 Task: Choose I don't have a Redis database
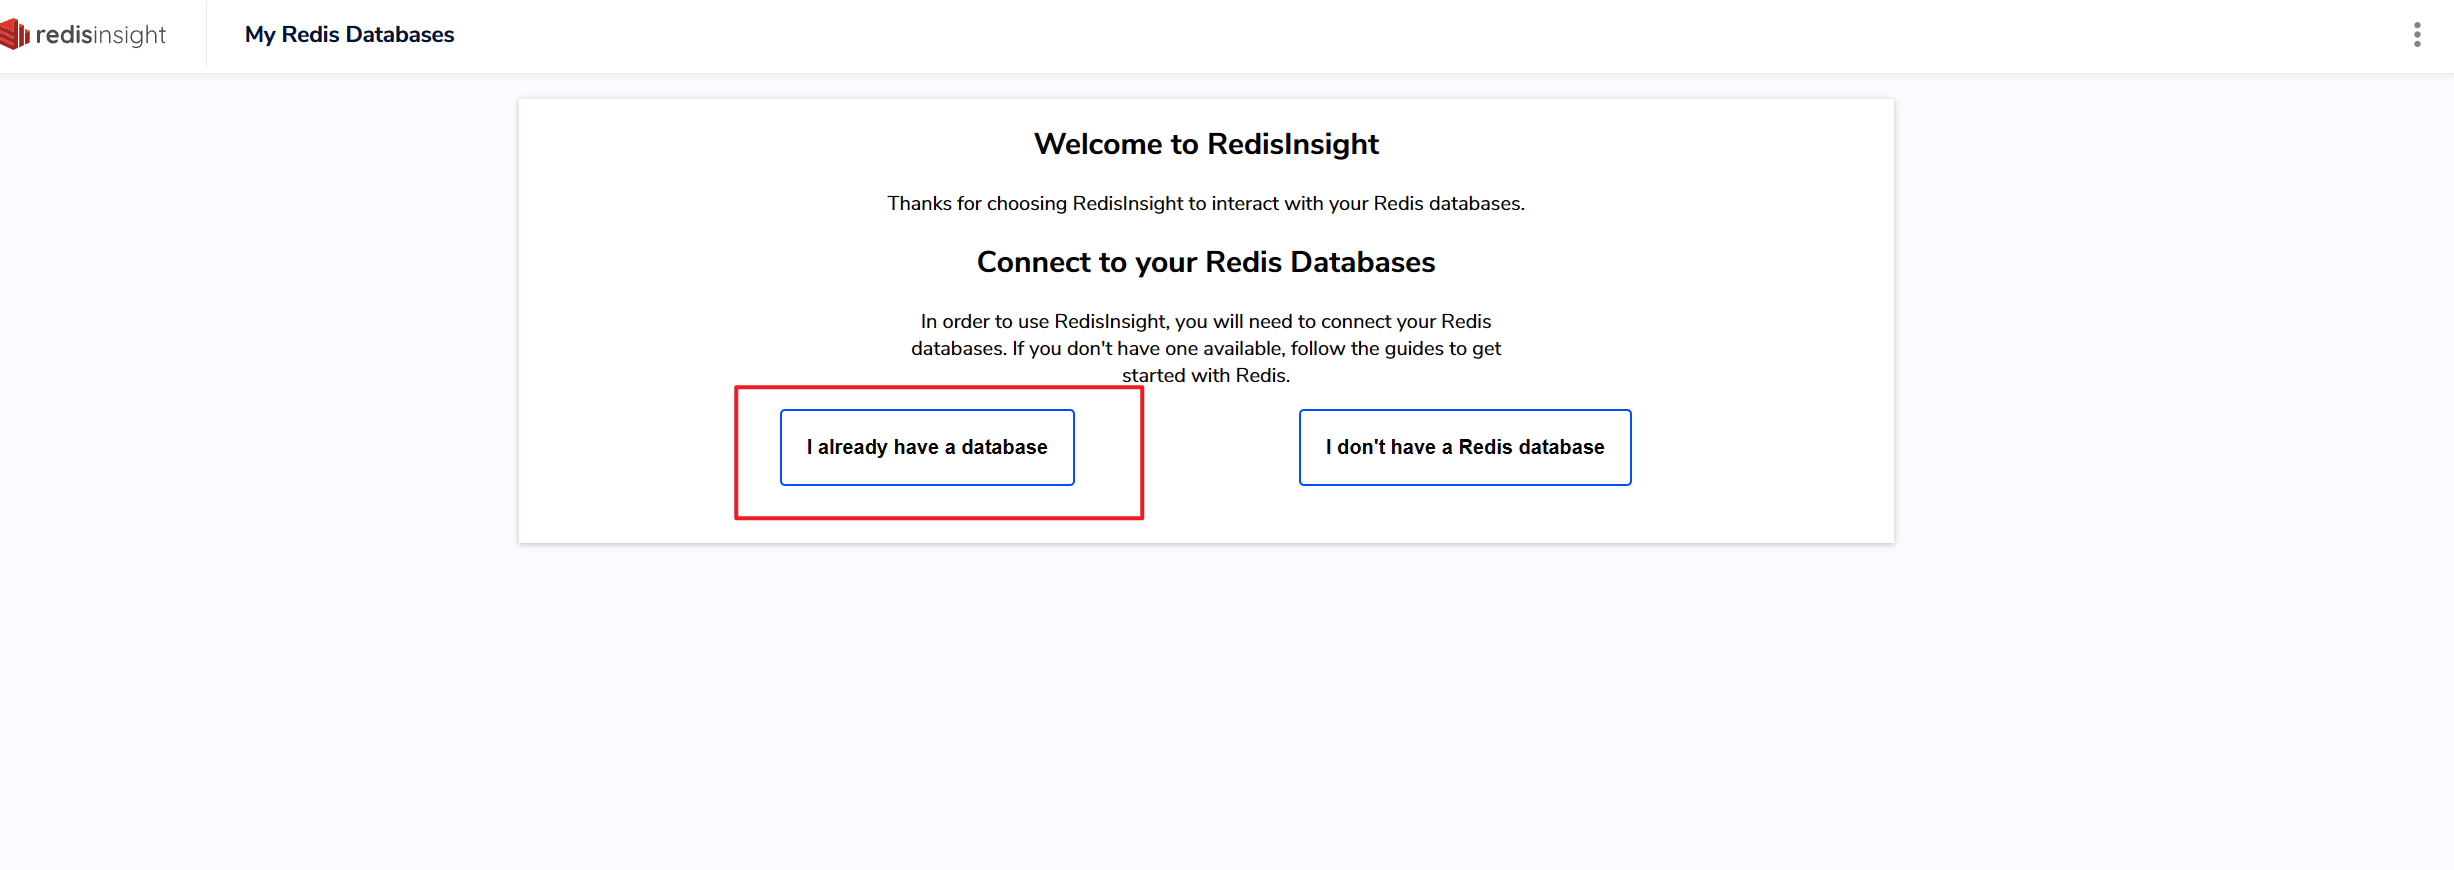(1465, 447)
